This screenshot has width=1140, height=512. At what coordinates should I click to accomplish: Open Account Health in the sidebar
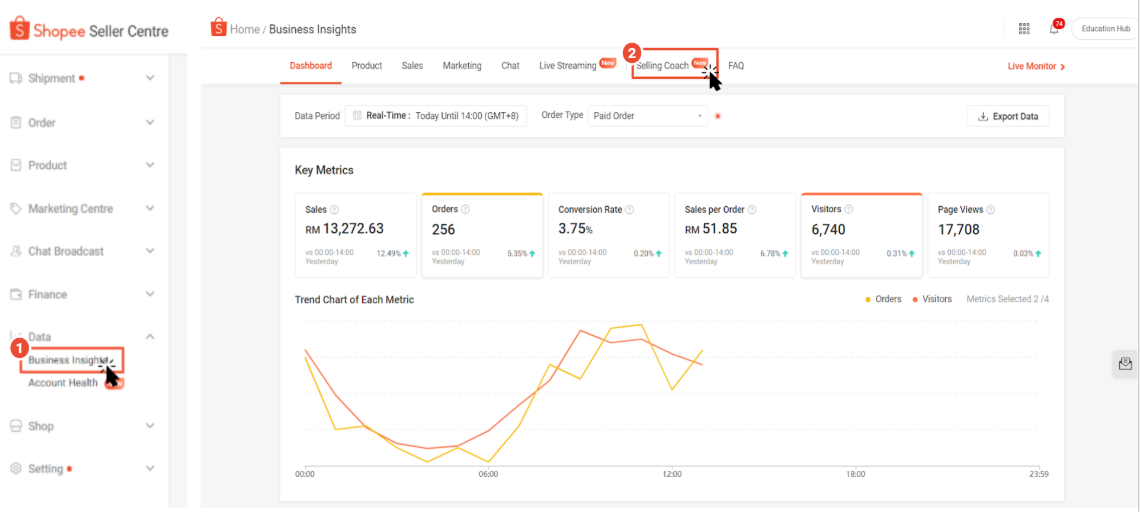(63, 383)
